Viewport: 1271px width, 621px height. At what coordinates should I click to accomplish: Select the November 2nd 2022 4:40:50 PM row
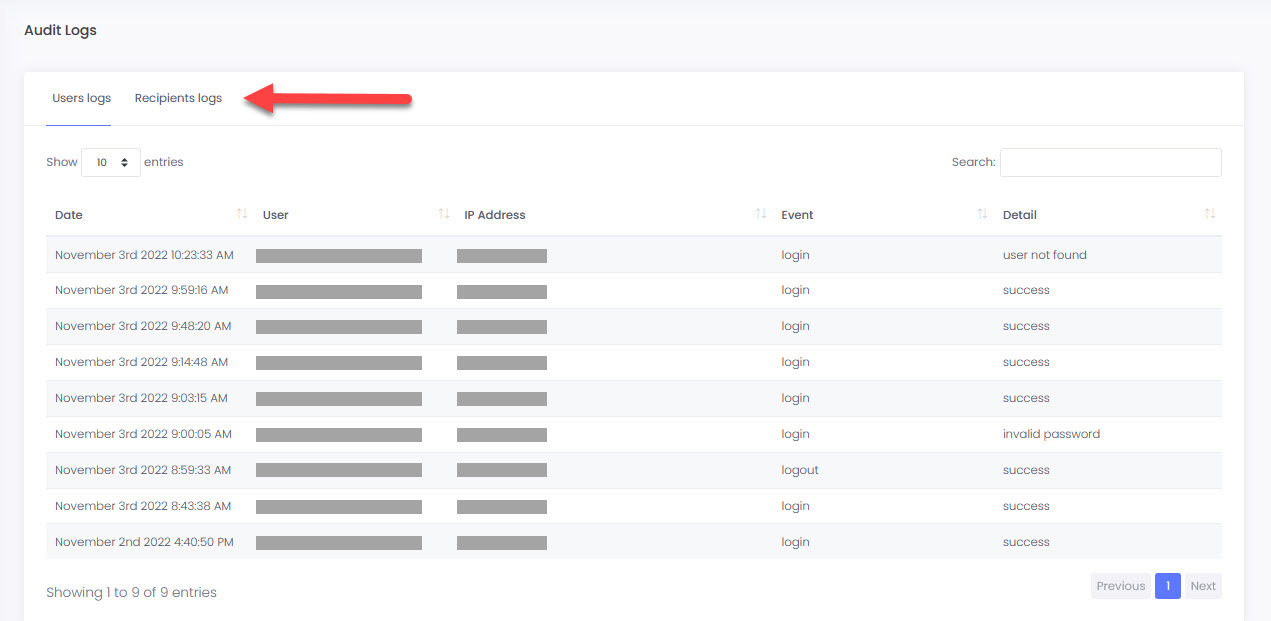pos(144,542)
